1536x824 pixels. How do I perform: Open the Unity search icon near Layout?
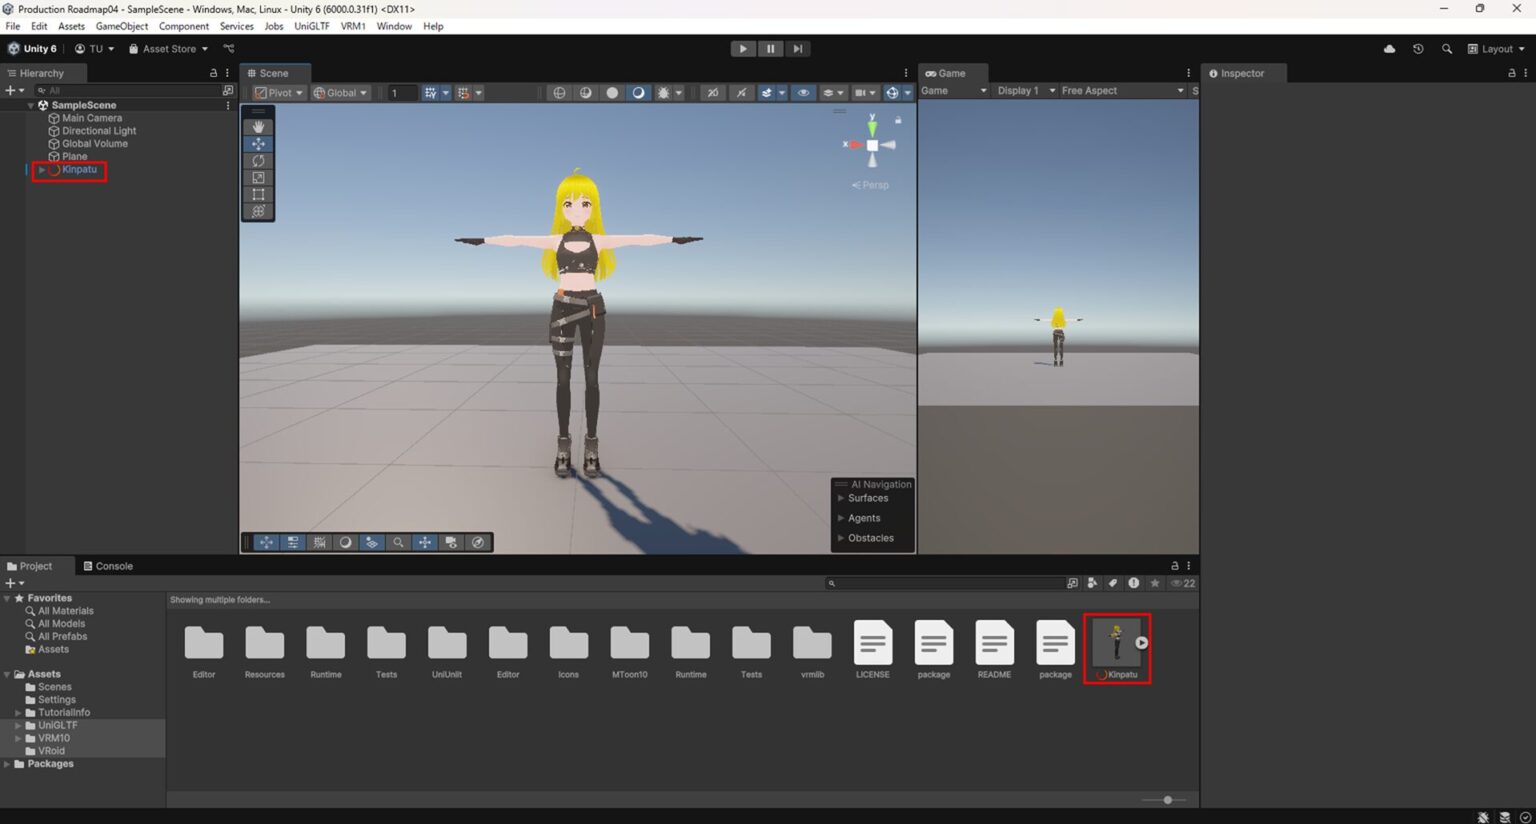click(x=1447, y=48)
